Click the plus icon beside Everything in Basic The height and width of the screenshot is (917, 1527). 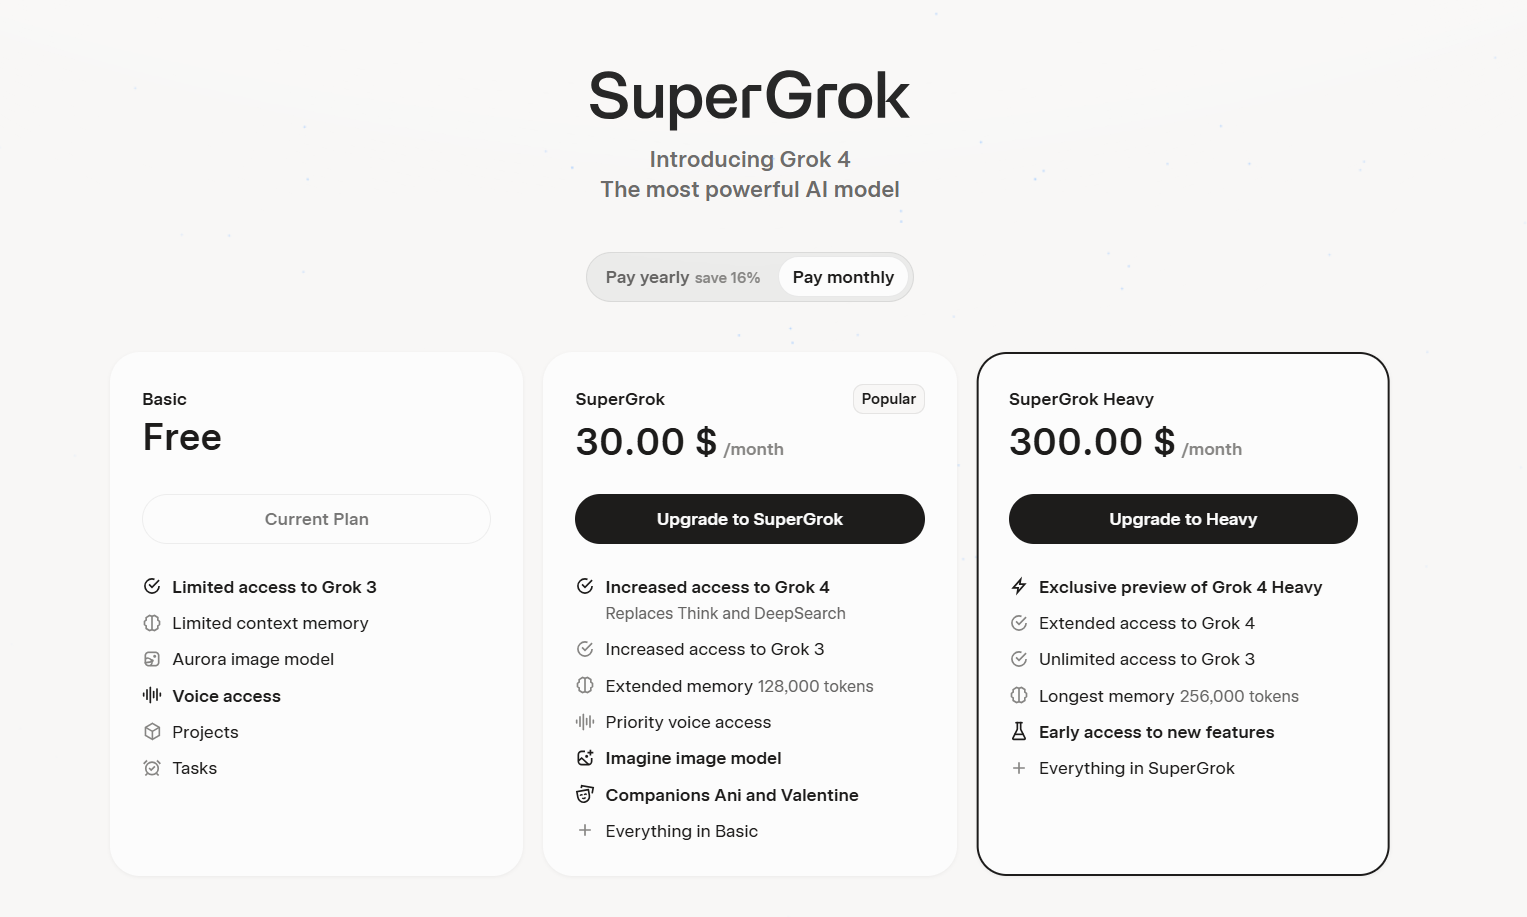pos(585,830)
